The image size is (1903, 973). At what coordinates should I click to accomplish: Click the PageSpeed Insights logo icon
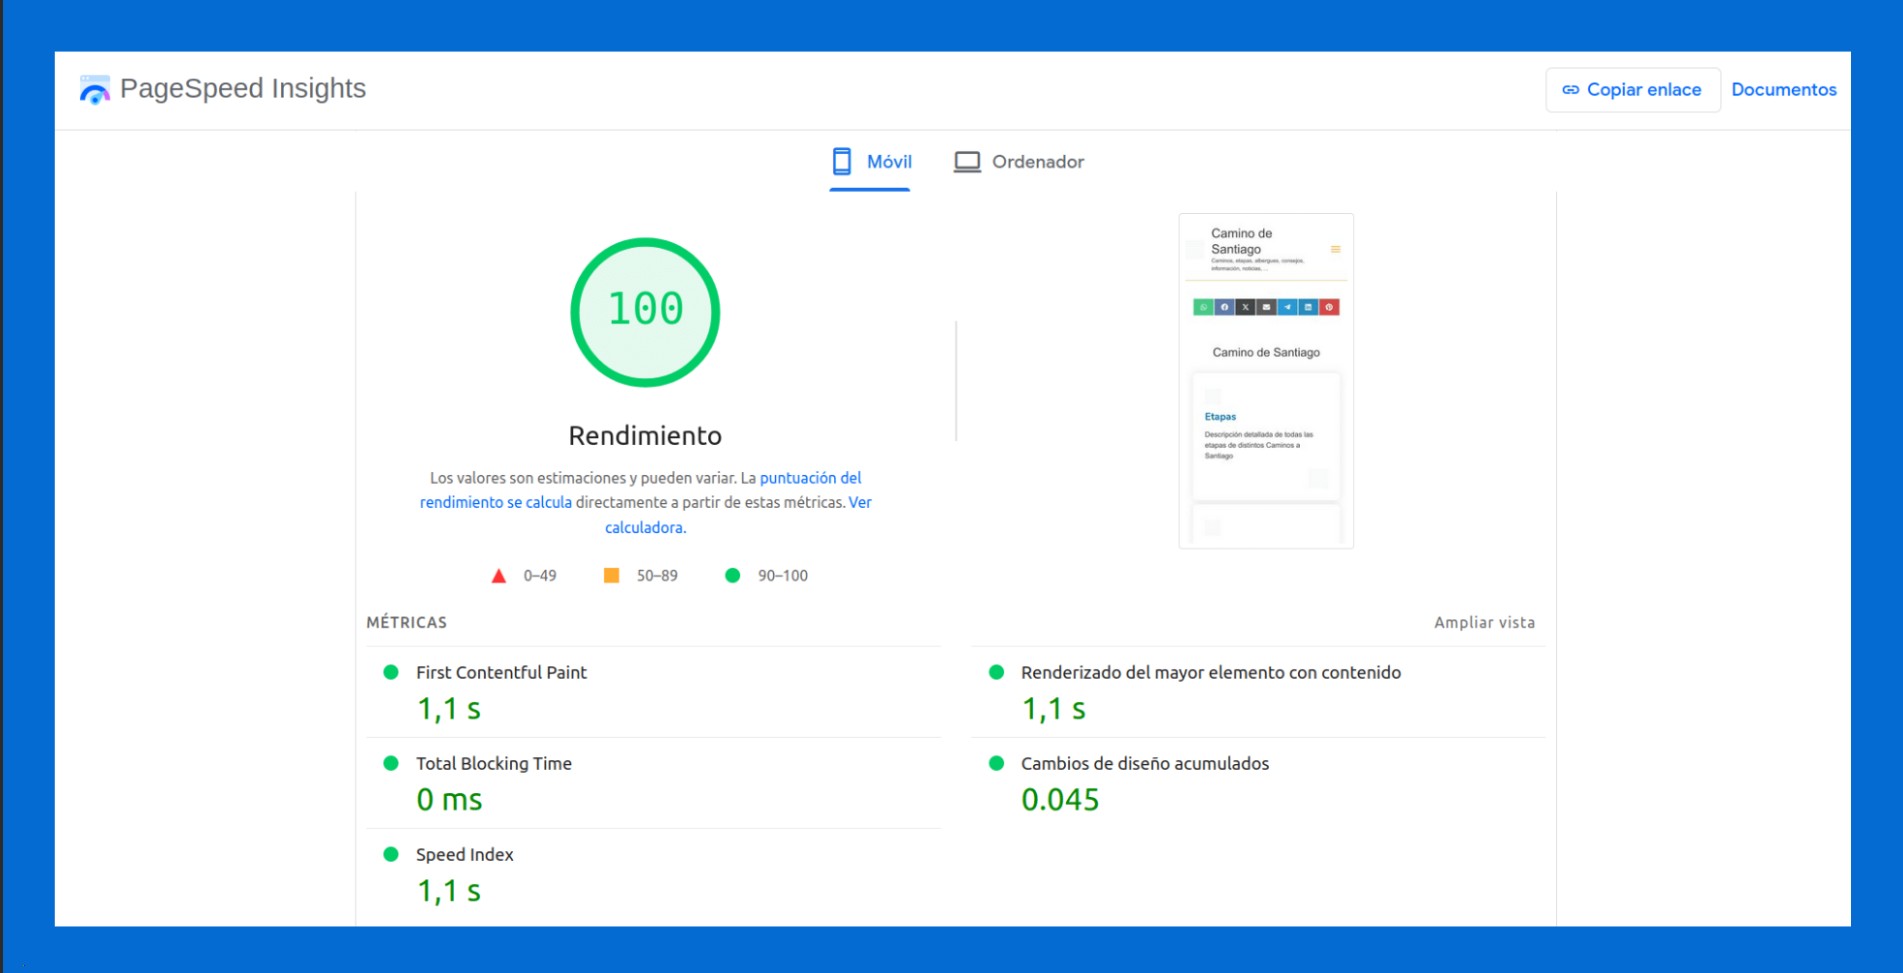[94, 90]
